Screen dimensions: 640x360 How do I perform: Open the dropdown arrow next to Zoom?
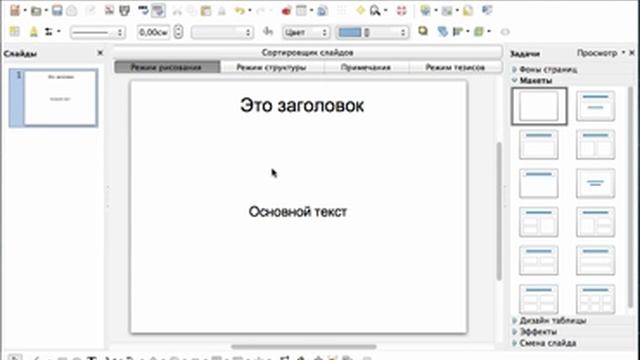tap(385, 11)
